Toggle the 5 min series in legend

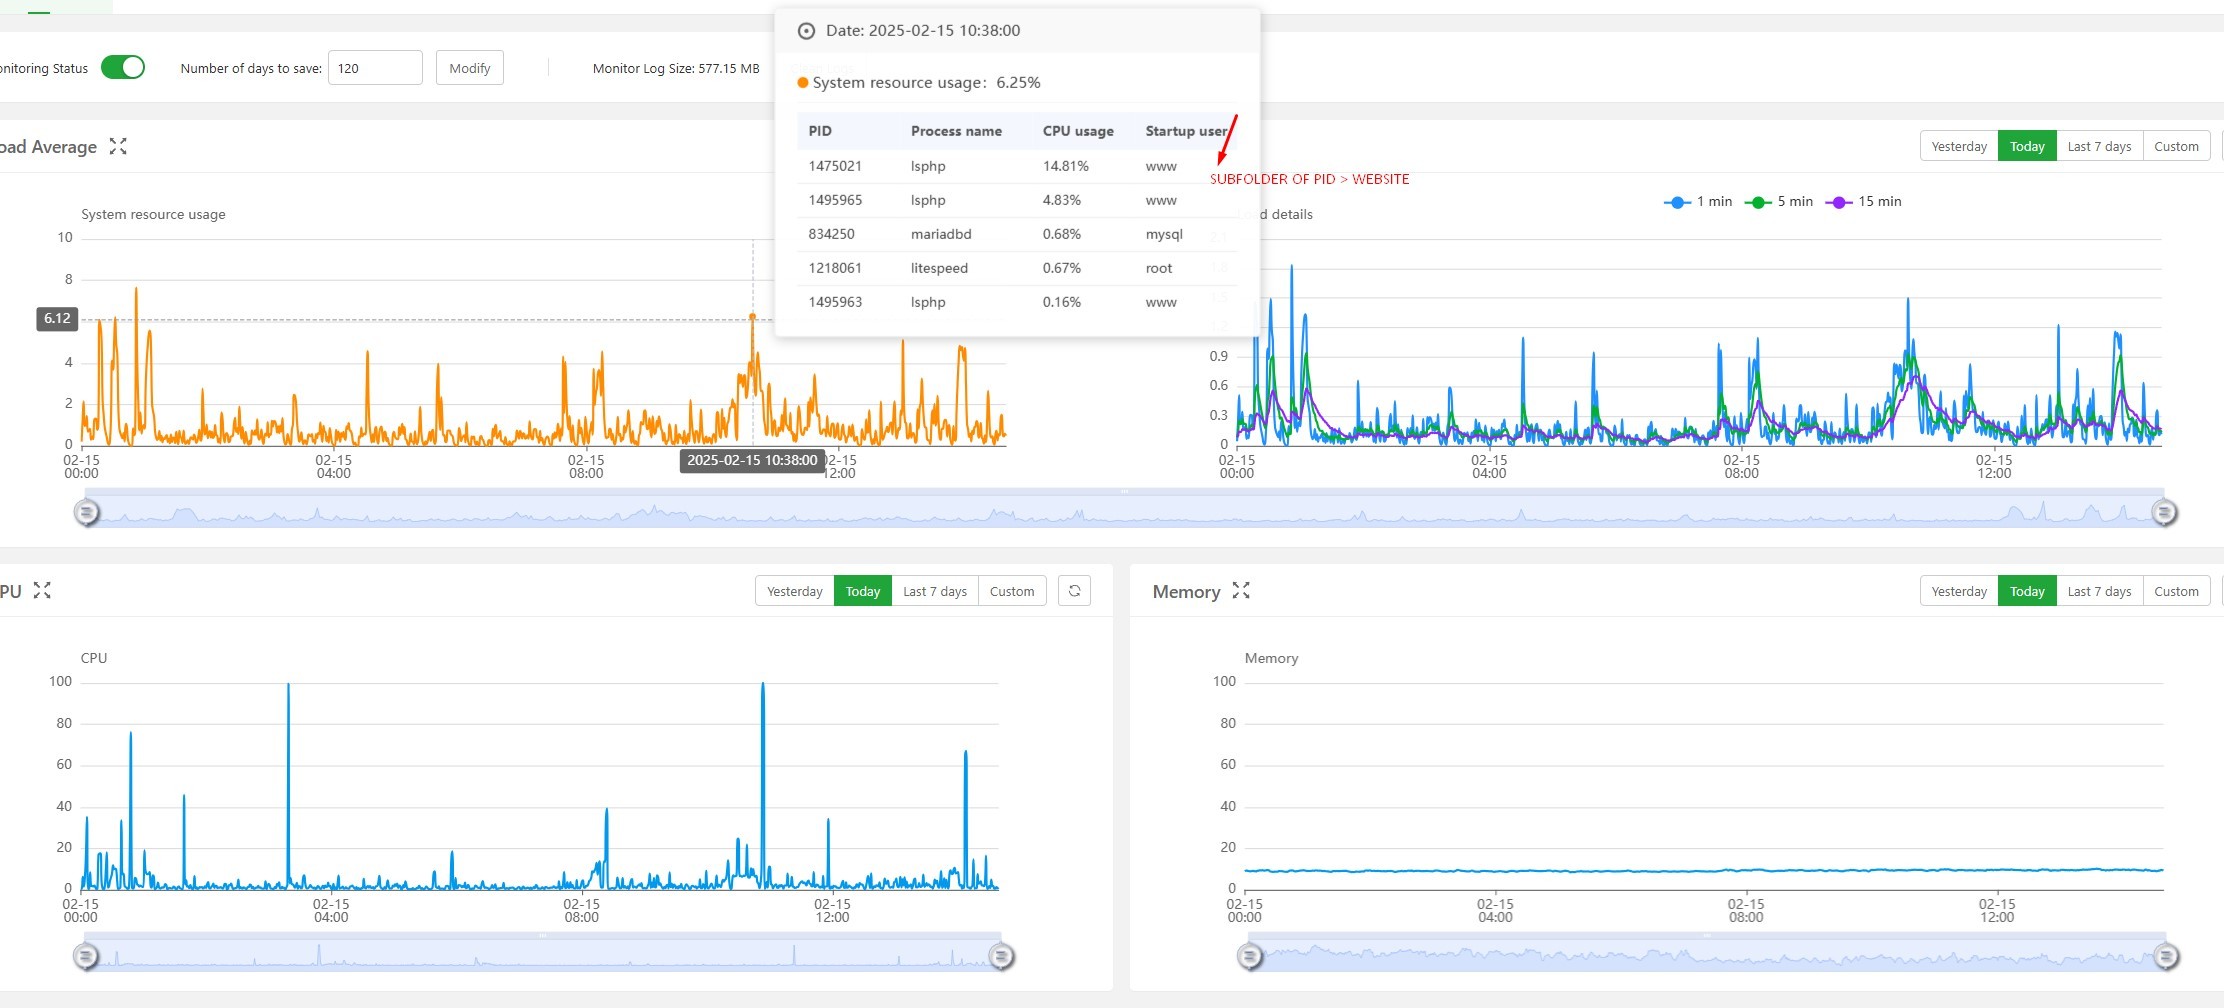[1779, 202]
